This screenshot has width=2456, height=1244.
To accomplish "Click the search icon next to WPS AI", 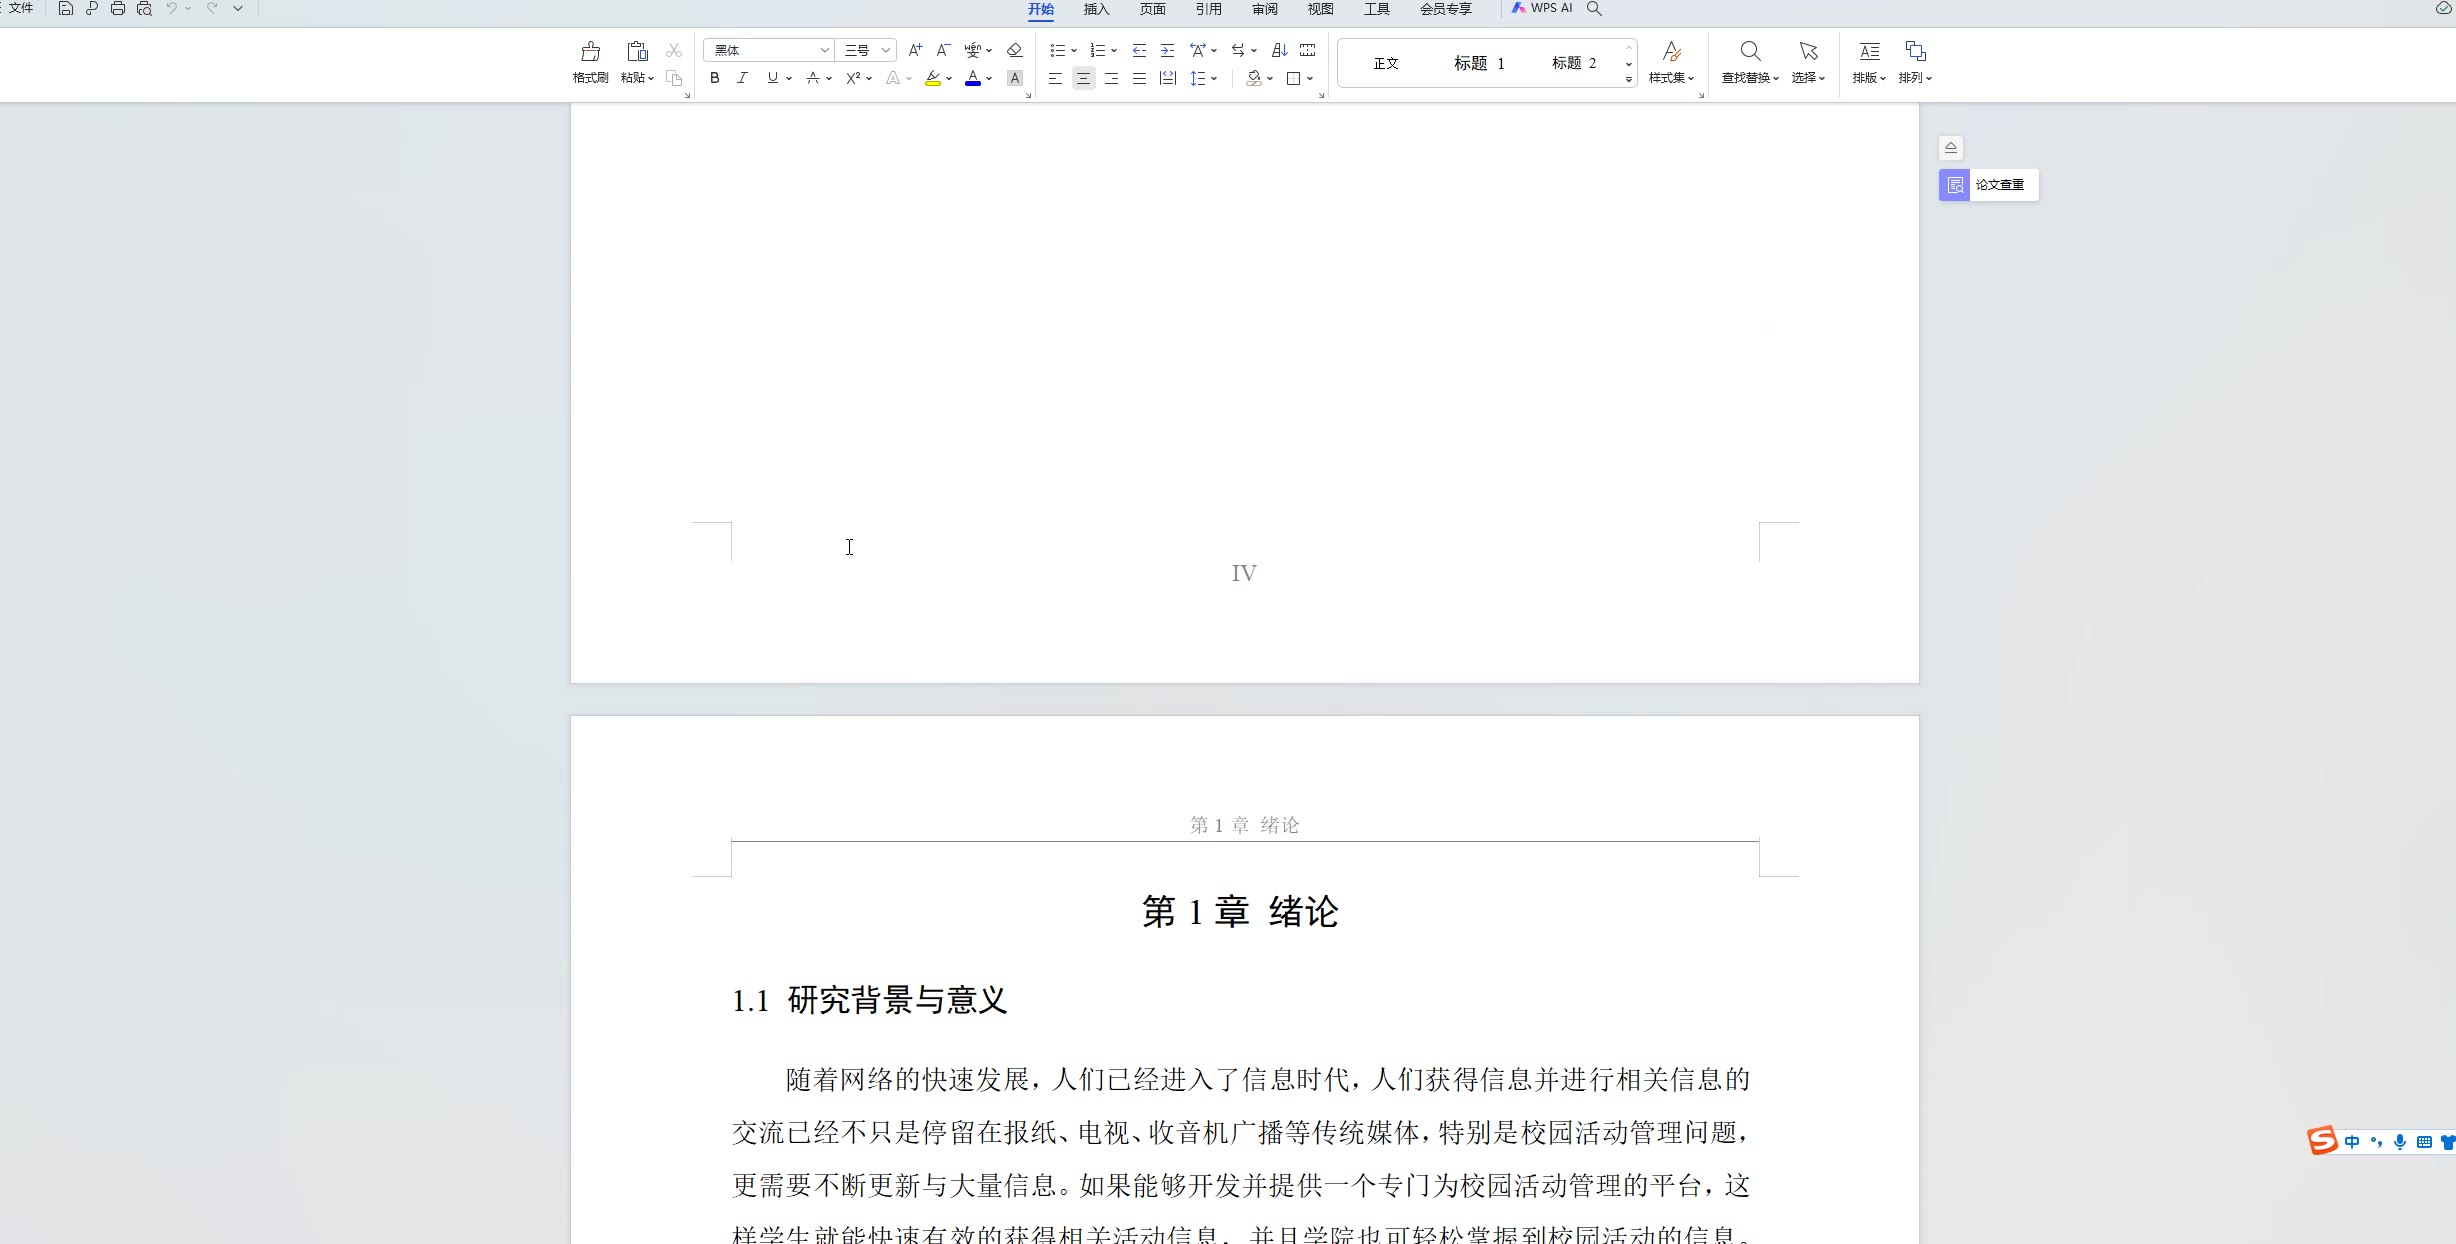I will [1595, 9].
